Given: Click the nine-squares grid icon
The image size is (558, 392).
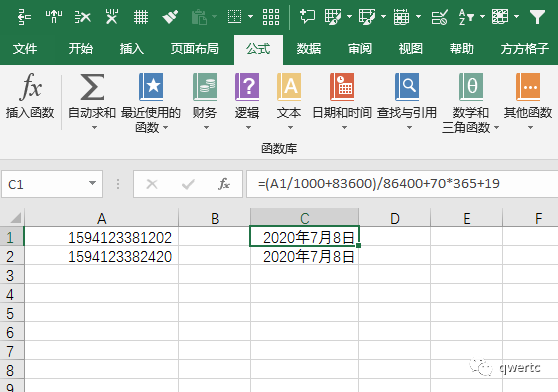Looking at the screenshot, I should coord(270,17).
